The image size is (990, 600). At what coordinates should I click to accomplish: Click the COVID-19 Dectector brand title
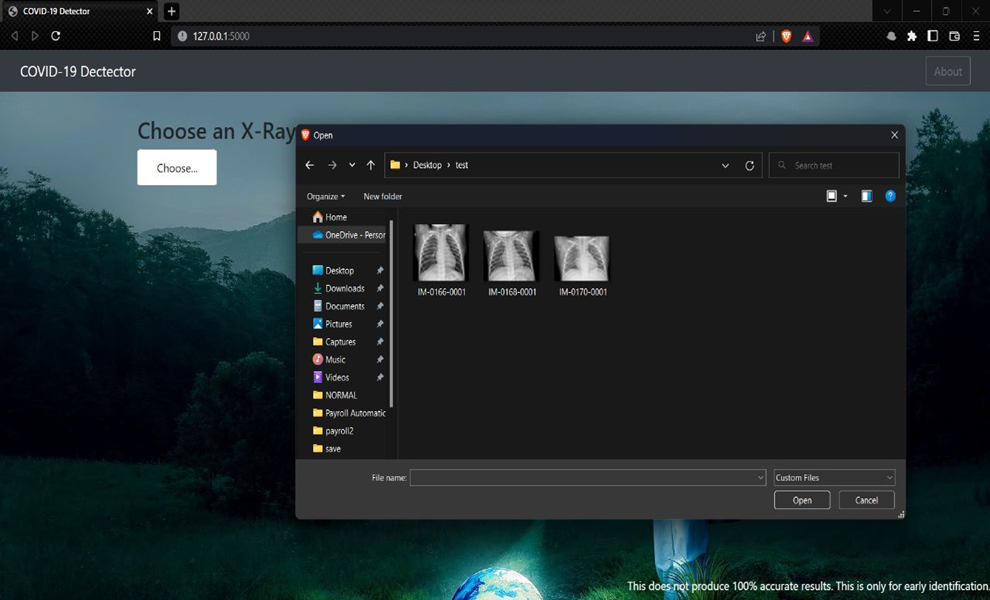point(78,71)
